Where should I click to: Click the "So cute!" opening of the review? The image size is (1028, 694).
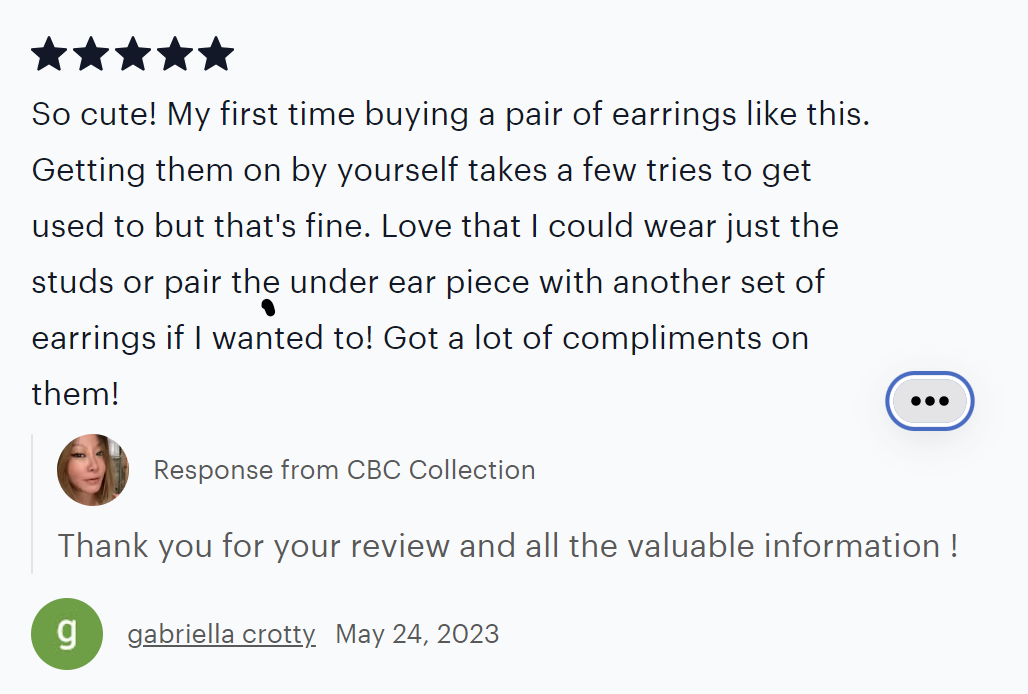[x=94, y=114]
